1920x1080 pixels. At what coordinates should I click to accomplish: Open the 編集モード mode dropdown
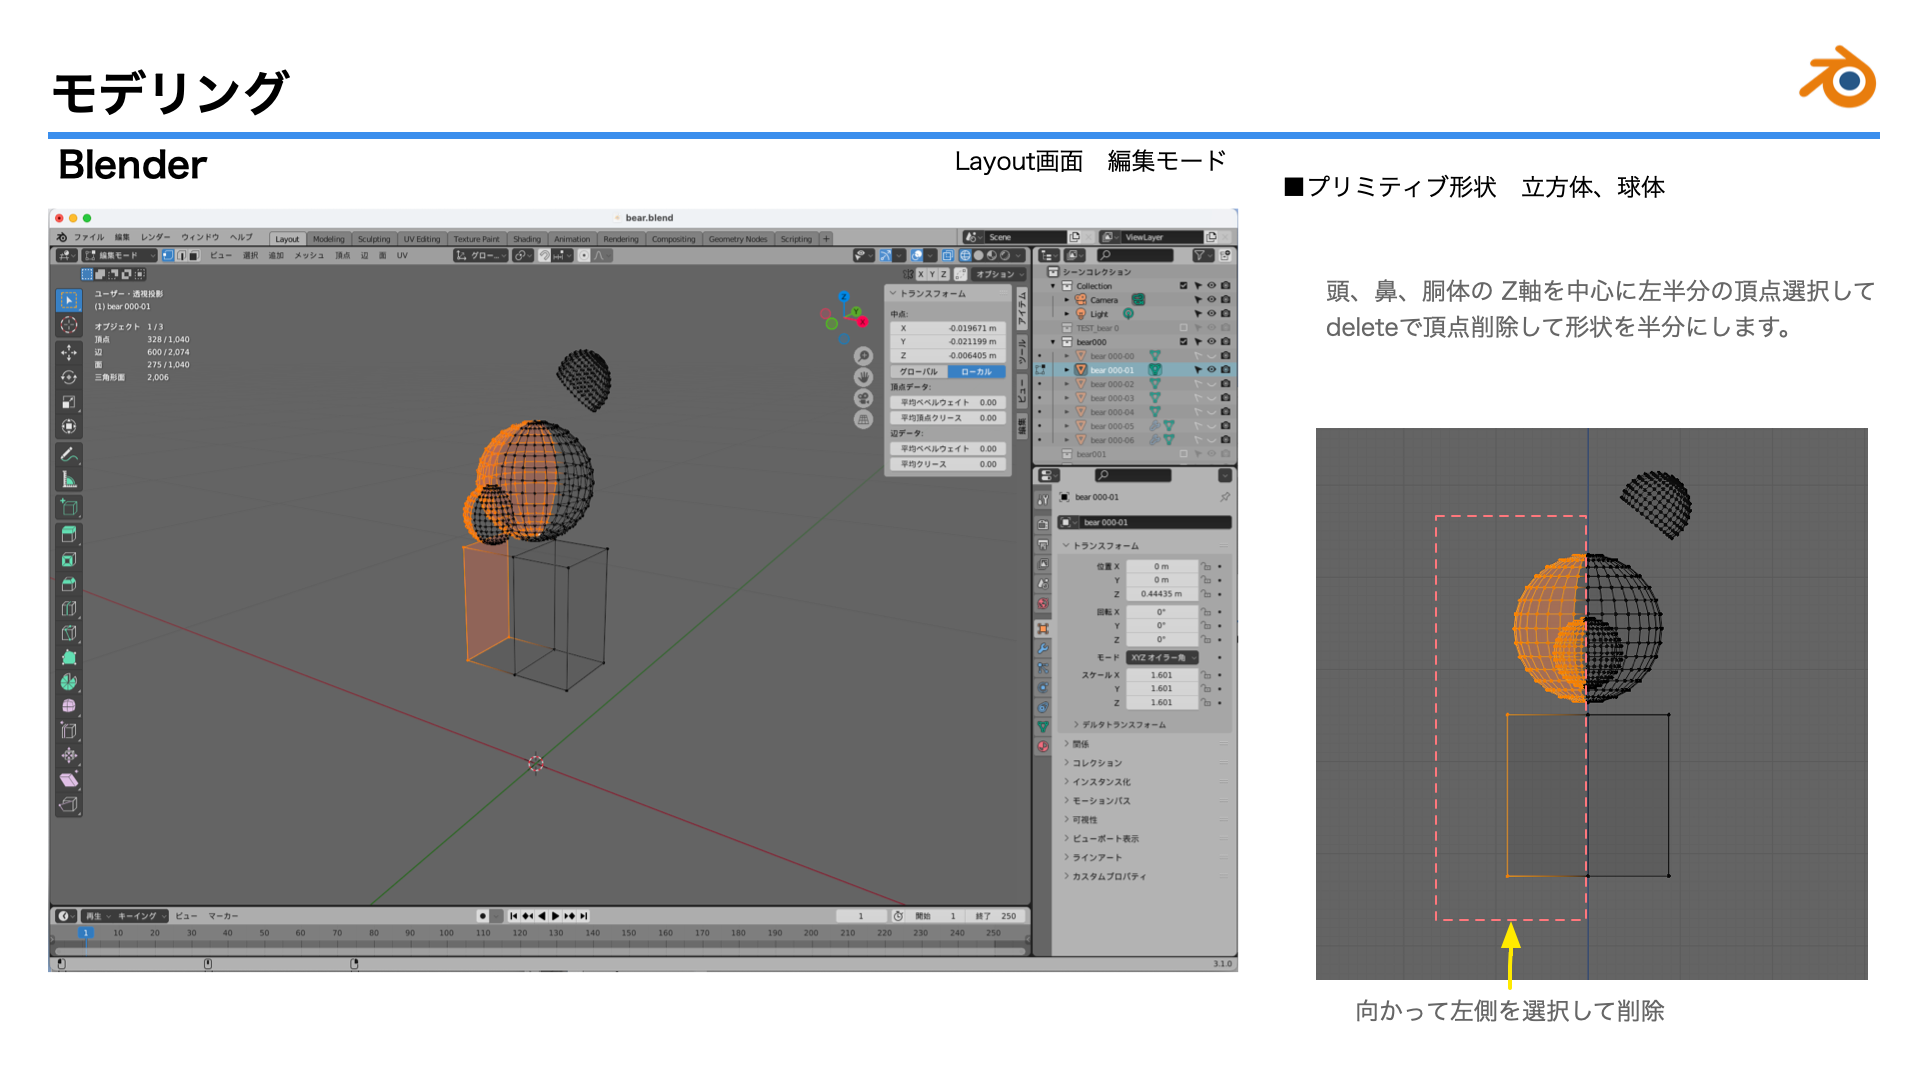click(120, 255)
